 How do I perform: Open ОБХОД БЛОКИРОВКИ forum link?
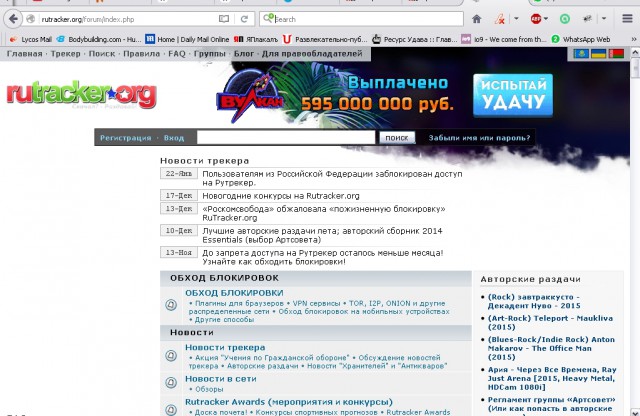click(x=234, y=293)
